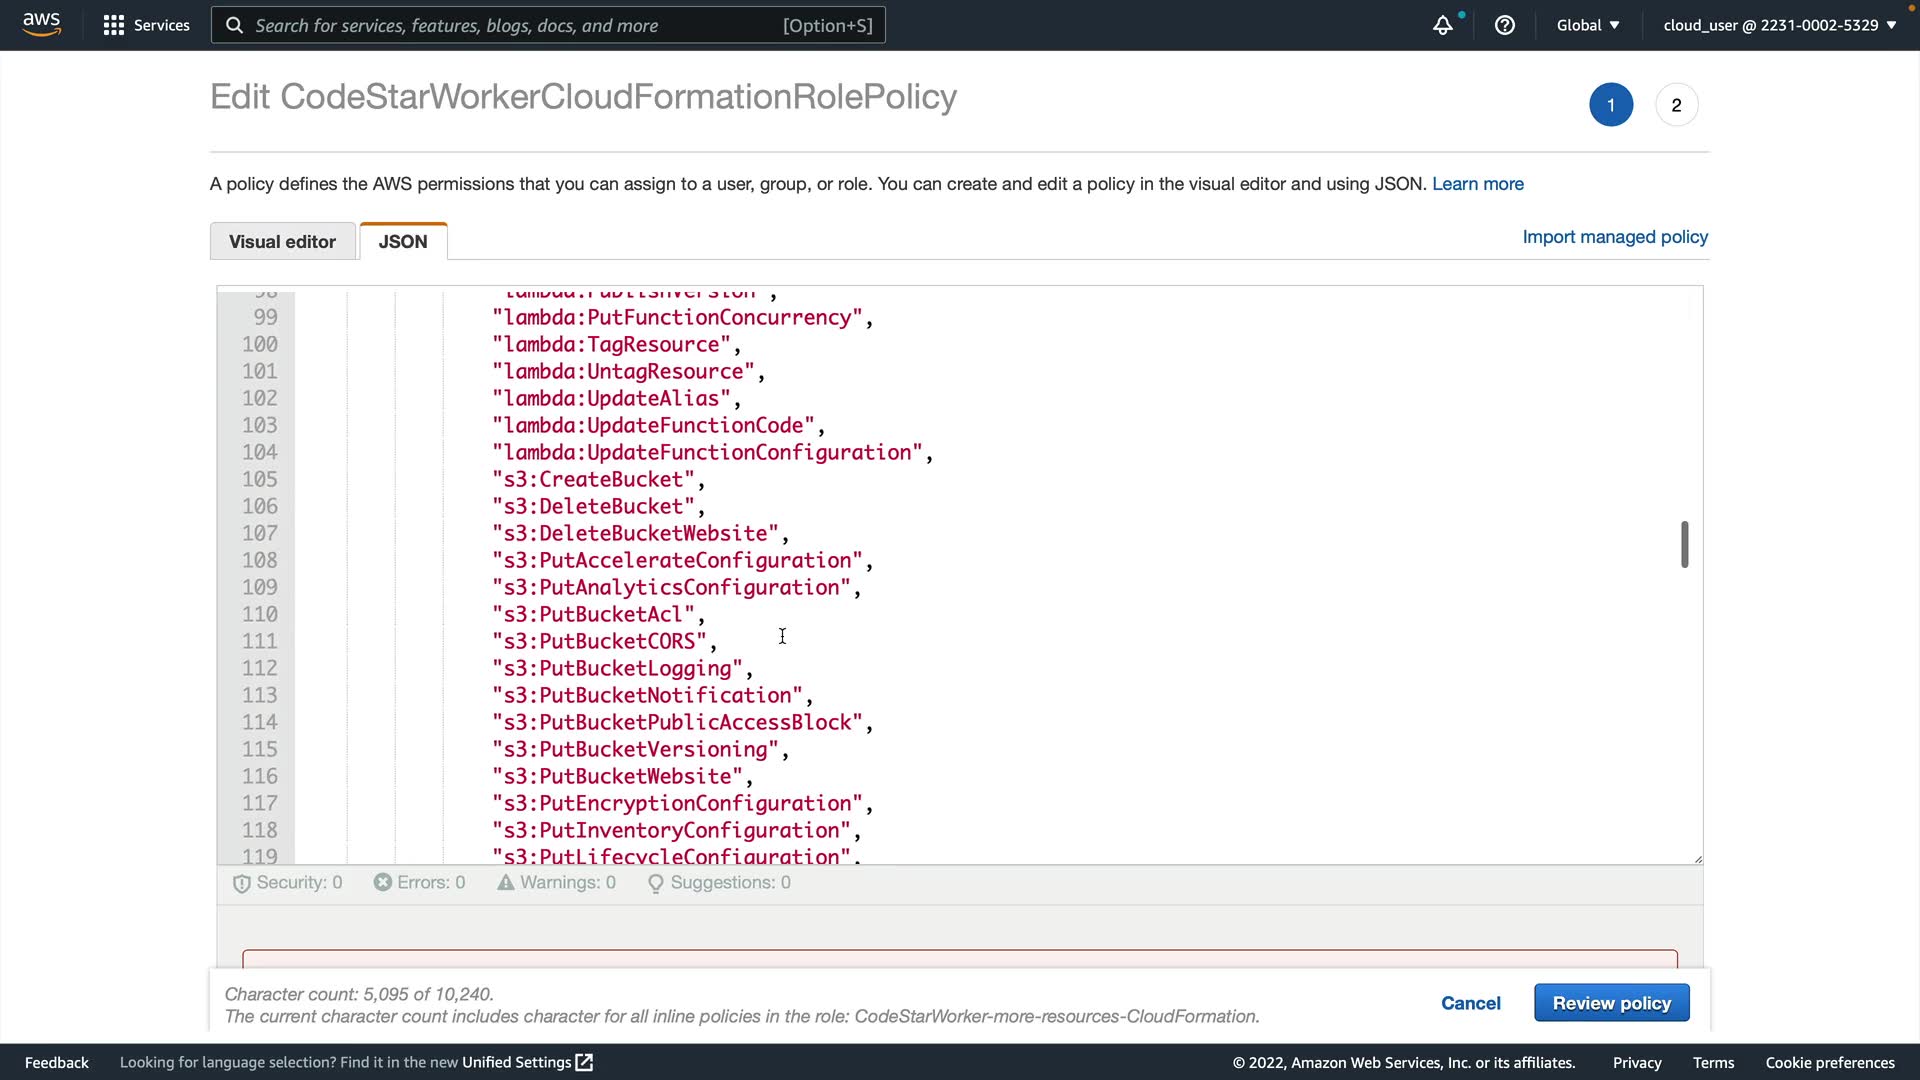Click the Review policy button
The width and height of the screenshot is (1920, 1080).
(x=1611, y=1003)
